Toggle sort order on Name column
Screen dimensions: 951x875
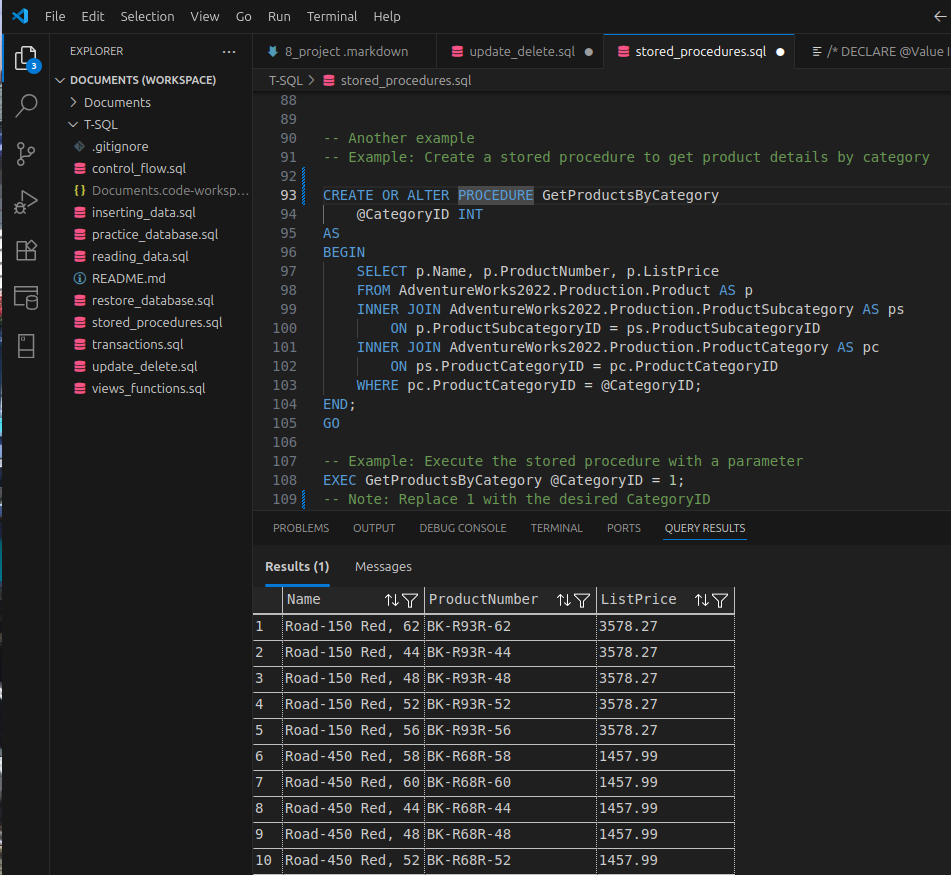(392, 600)
